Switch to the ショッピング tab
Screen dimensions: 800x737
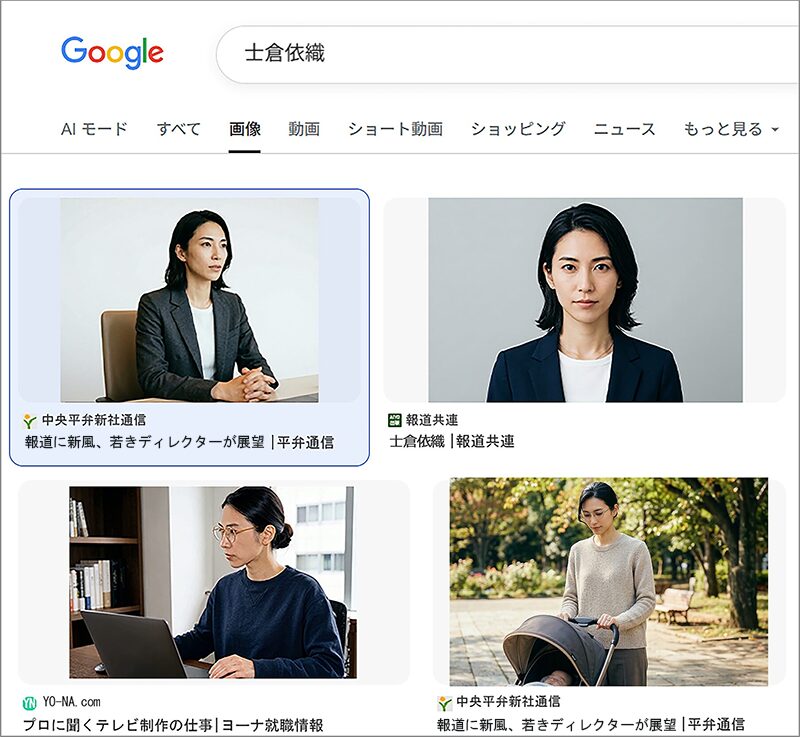(x=518, y=129)
